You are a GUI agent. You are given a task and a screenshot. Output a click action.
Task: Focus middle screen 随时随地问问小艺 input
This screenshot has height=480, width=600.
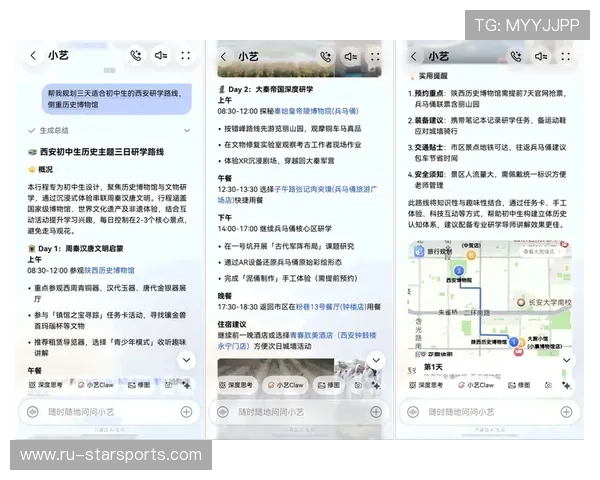(x=300, y=412)
